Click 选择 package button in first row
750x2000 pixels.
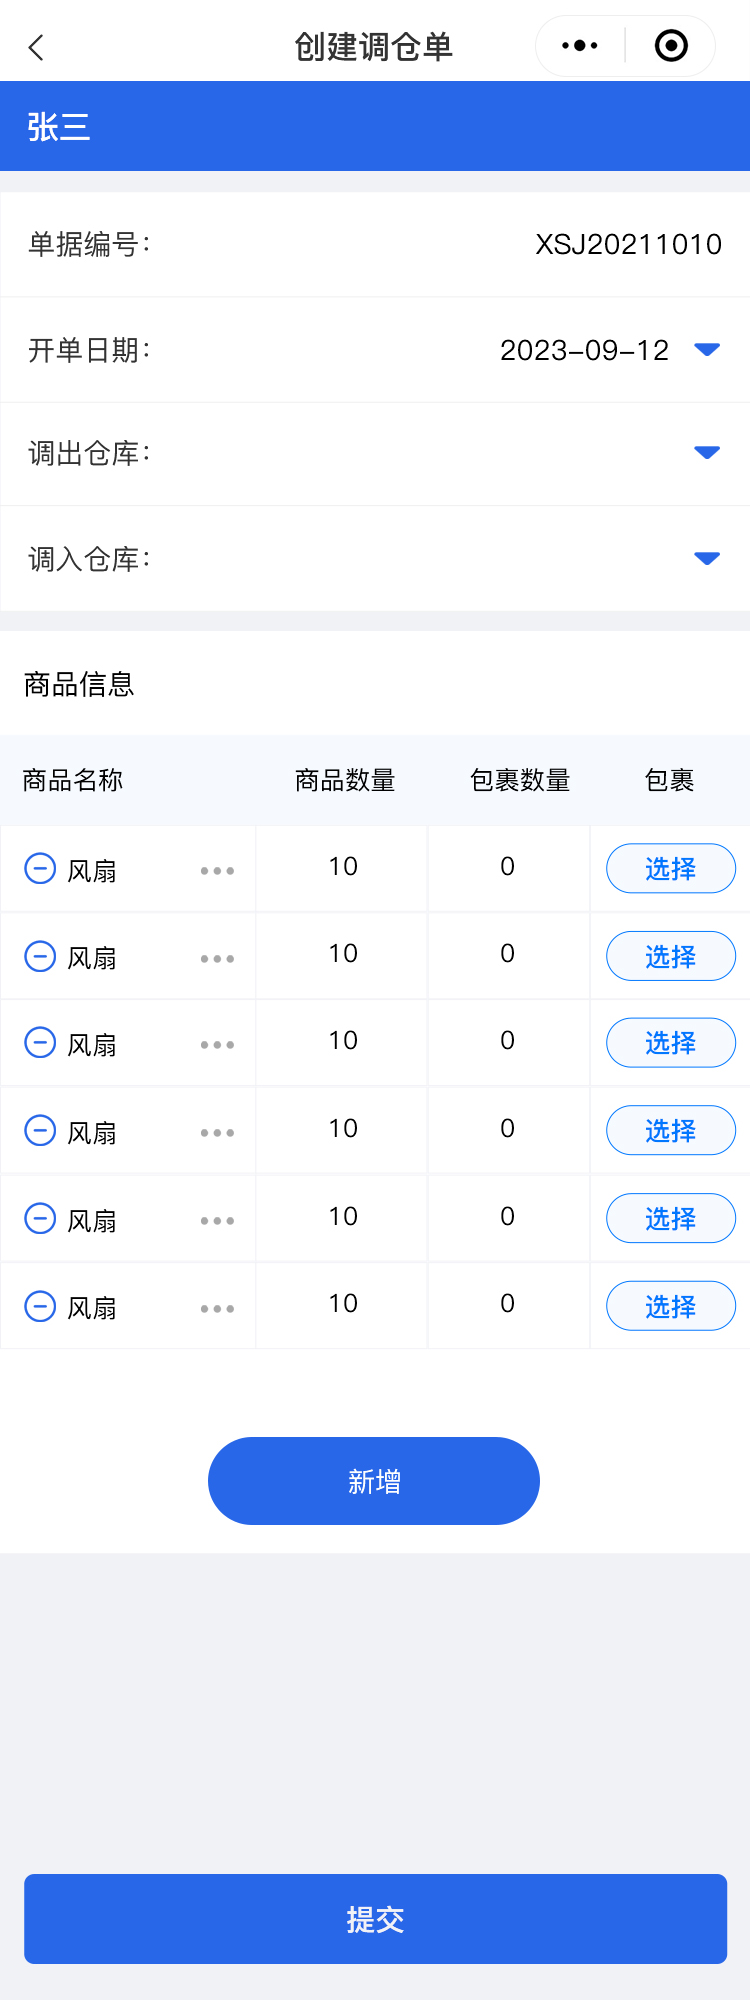pos(670,868)
